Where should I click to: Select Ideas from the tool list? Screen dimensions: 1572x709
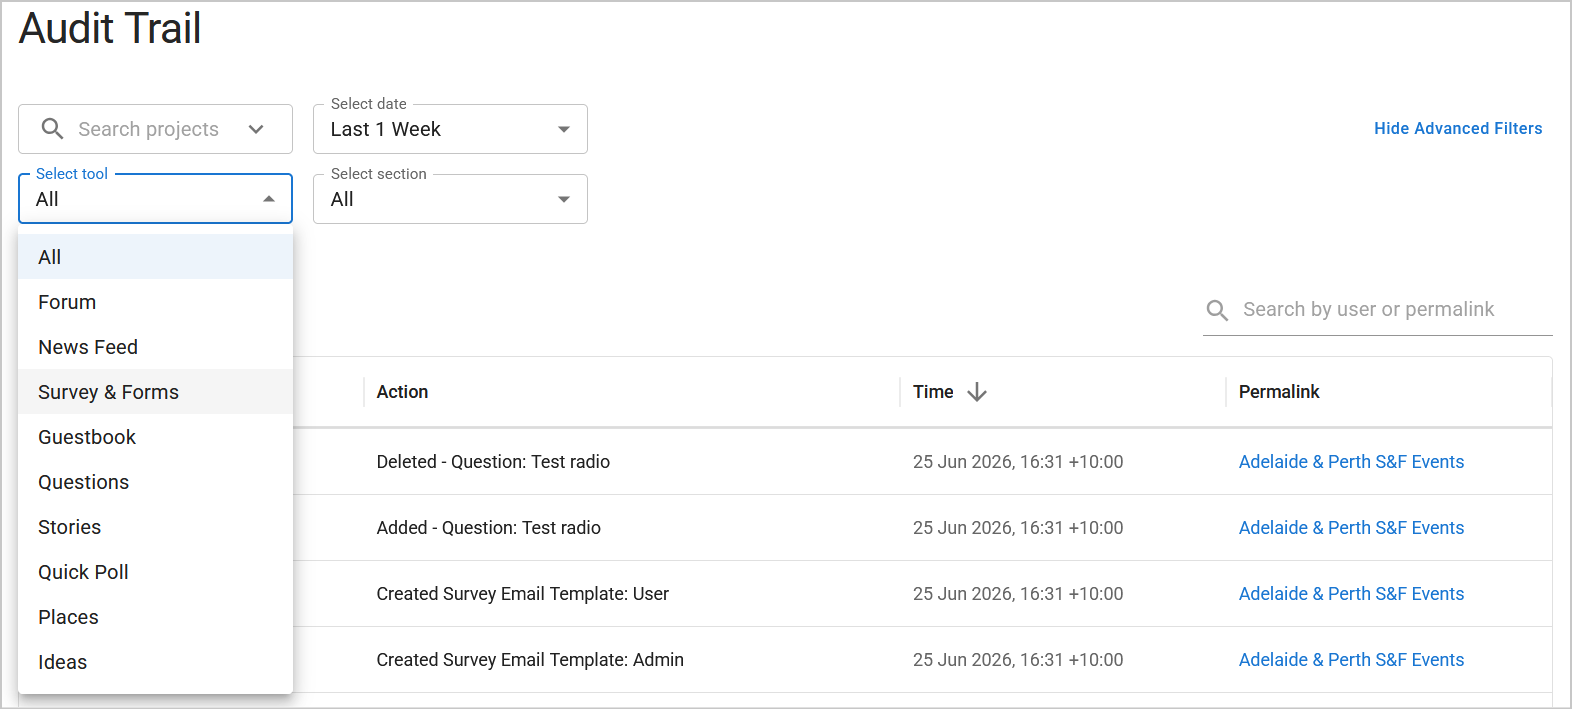[x=155, y=662]
